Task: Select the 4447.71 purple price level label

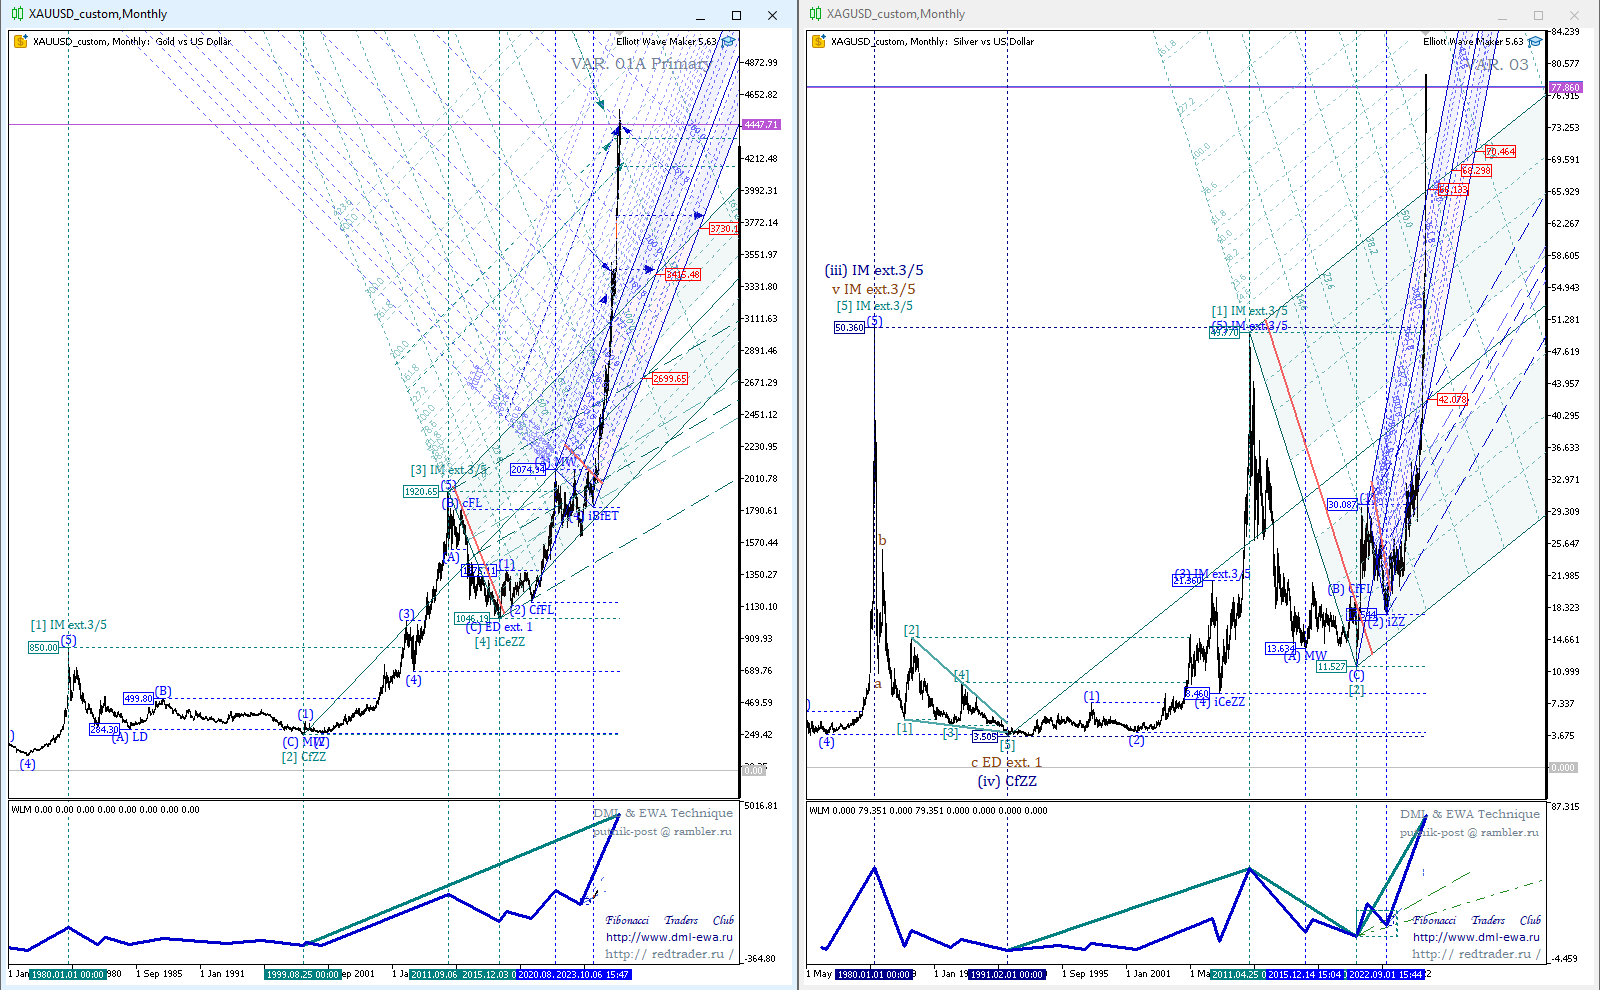Action: coord(761,125)
